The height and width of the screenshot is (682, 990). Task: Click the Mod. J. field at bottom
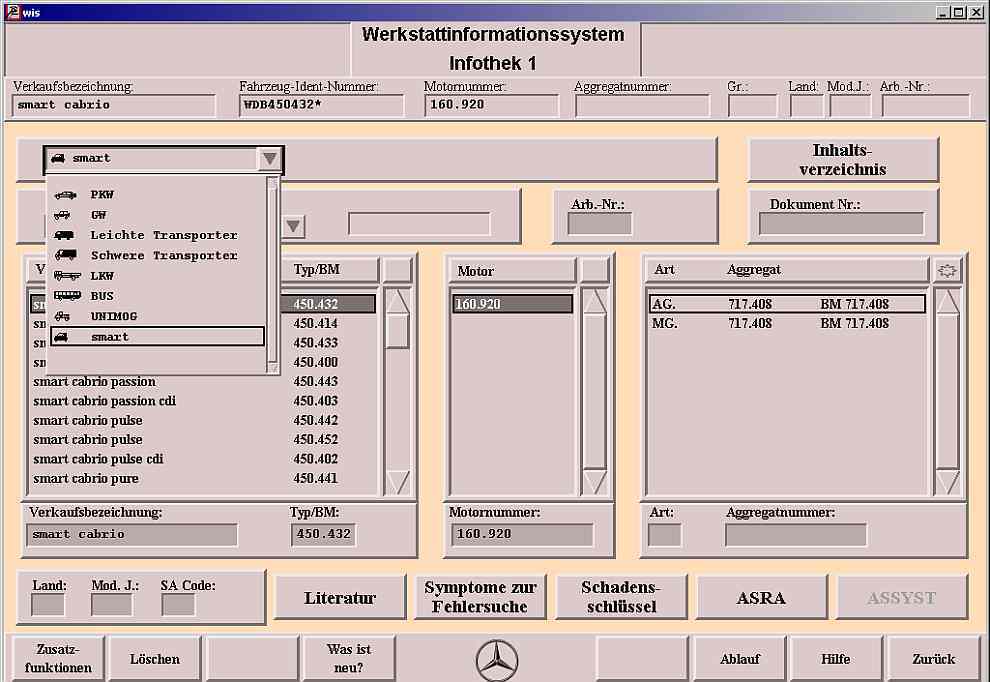tap(111, 605)
